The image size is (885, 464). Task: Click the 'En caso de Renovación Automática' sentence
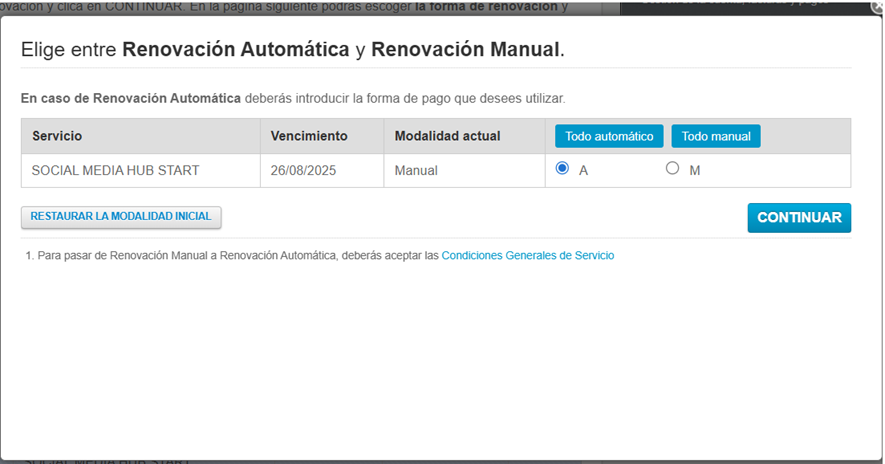(x=293, y=98)
